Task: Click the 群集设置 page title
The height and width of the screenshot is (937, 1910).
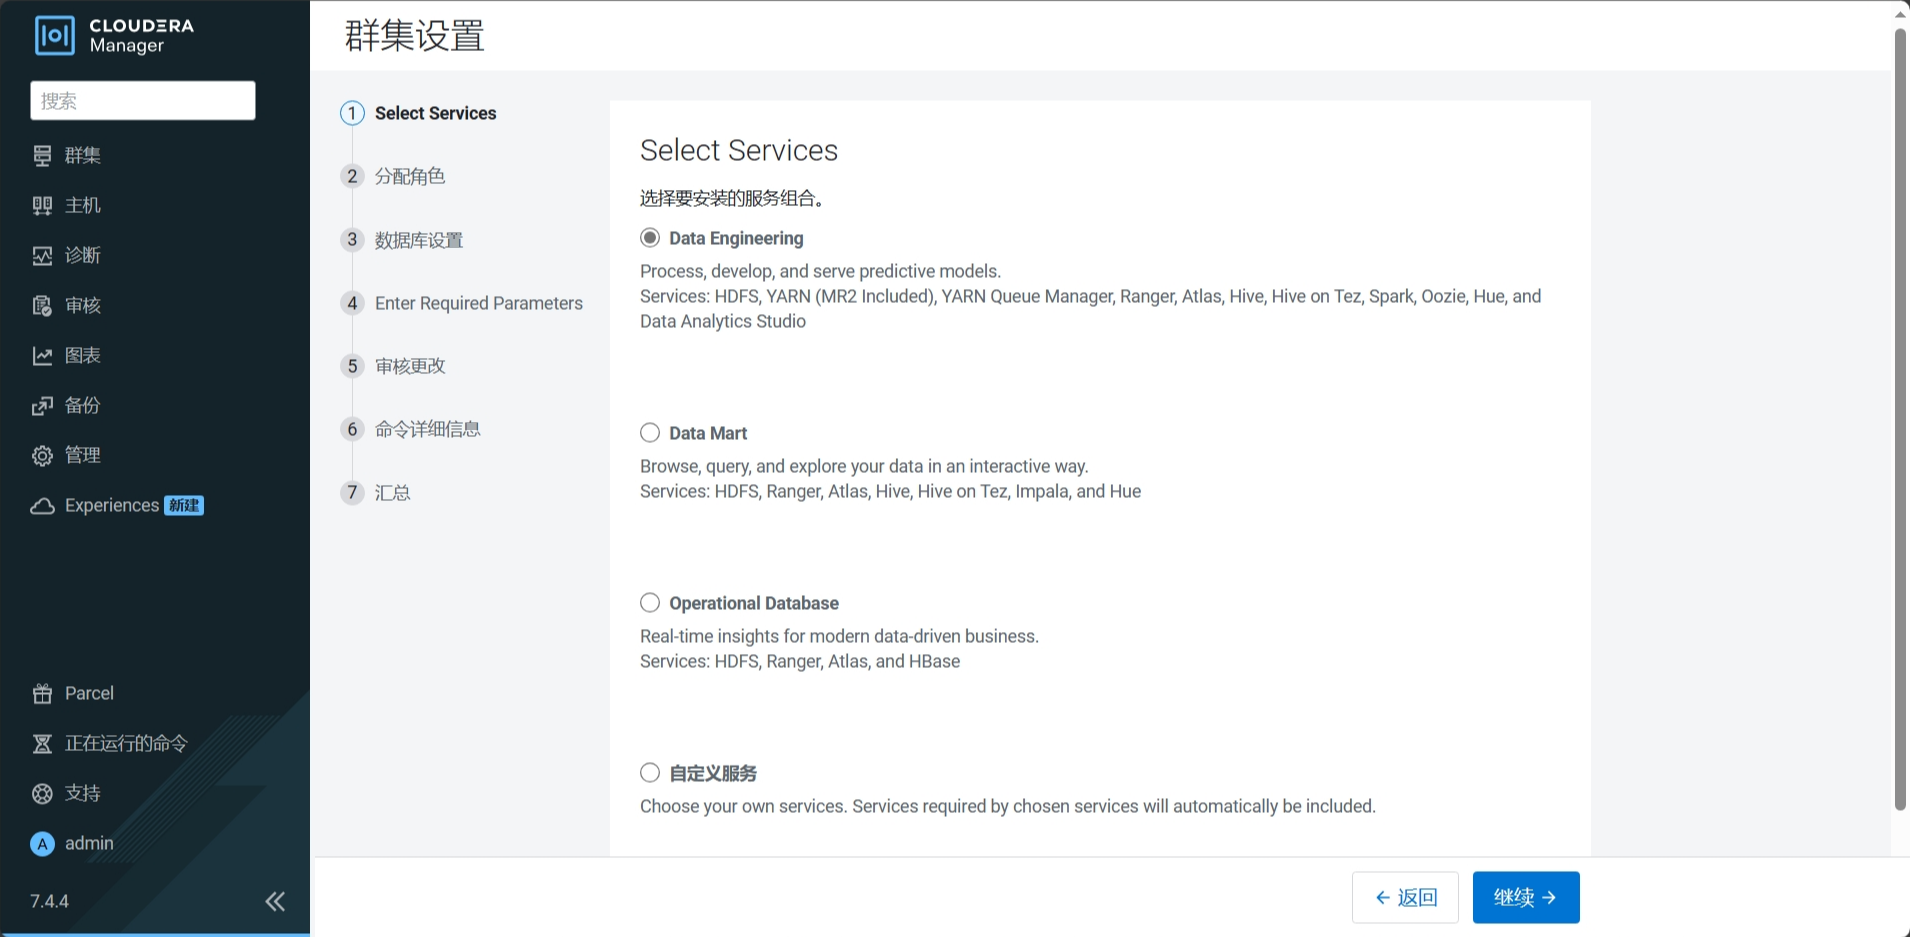Action: pos(415,36)
